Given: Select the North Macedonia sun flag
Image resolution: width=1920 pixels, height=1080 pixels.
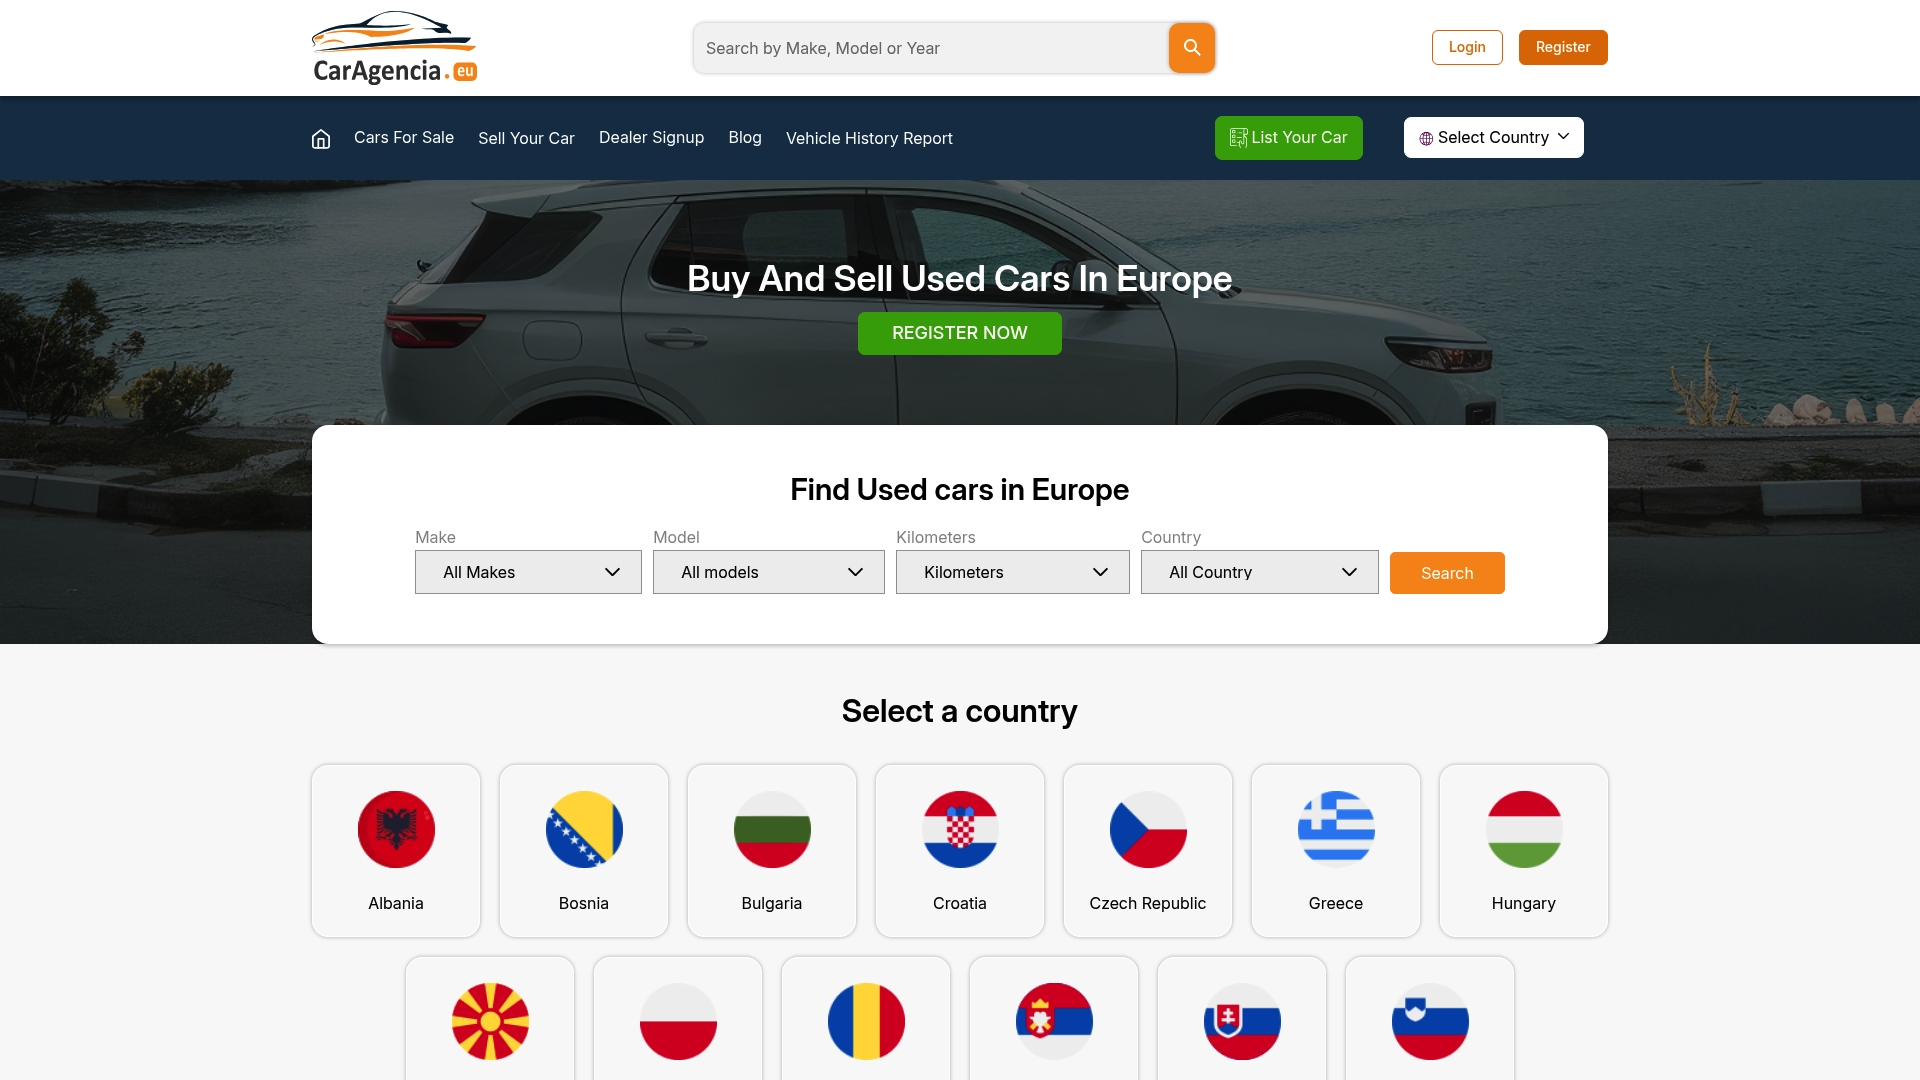Looking at the screenshot, I should coord(490,1021).
